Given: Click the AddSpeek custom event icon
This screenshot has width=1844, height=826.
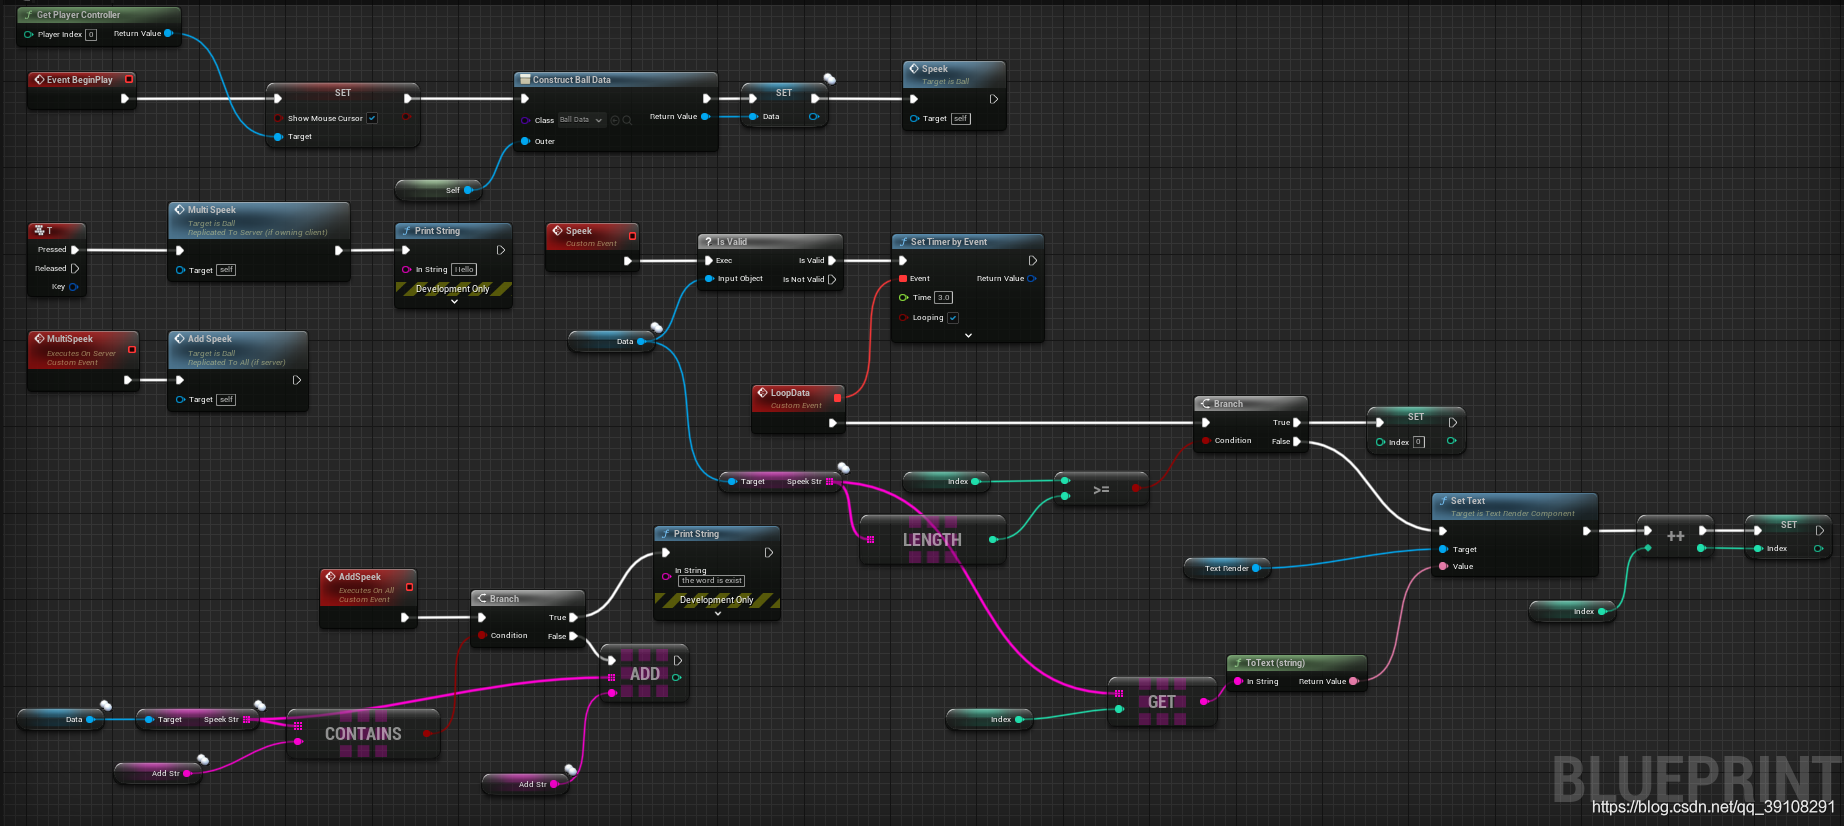Looking at the screenshot, I should click(331, 577).
